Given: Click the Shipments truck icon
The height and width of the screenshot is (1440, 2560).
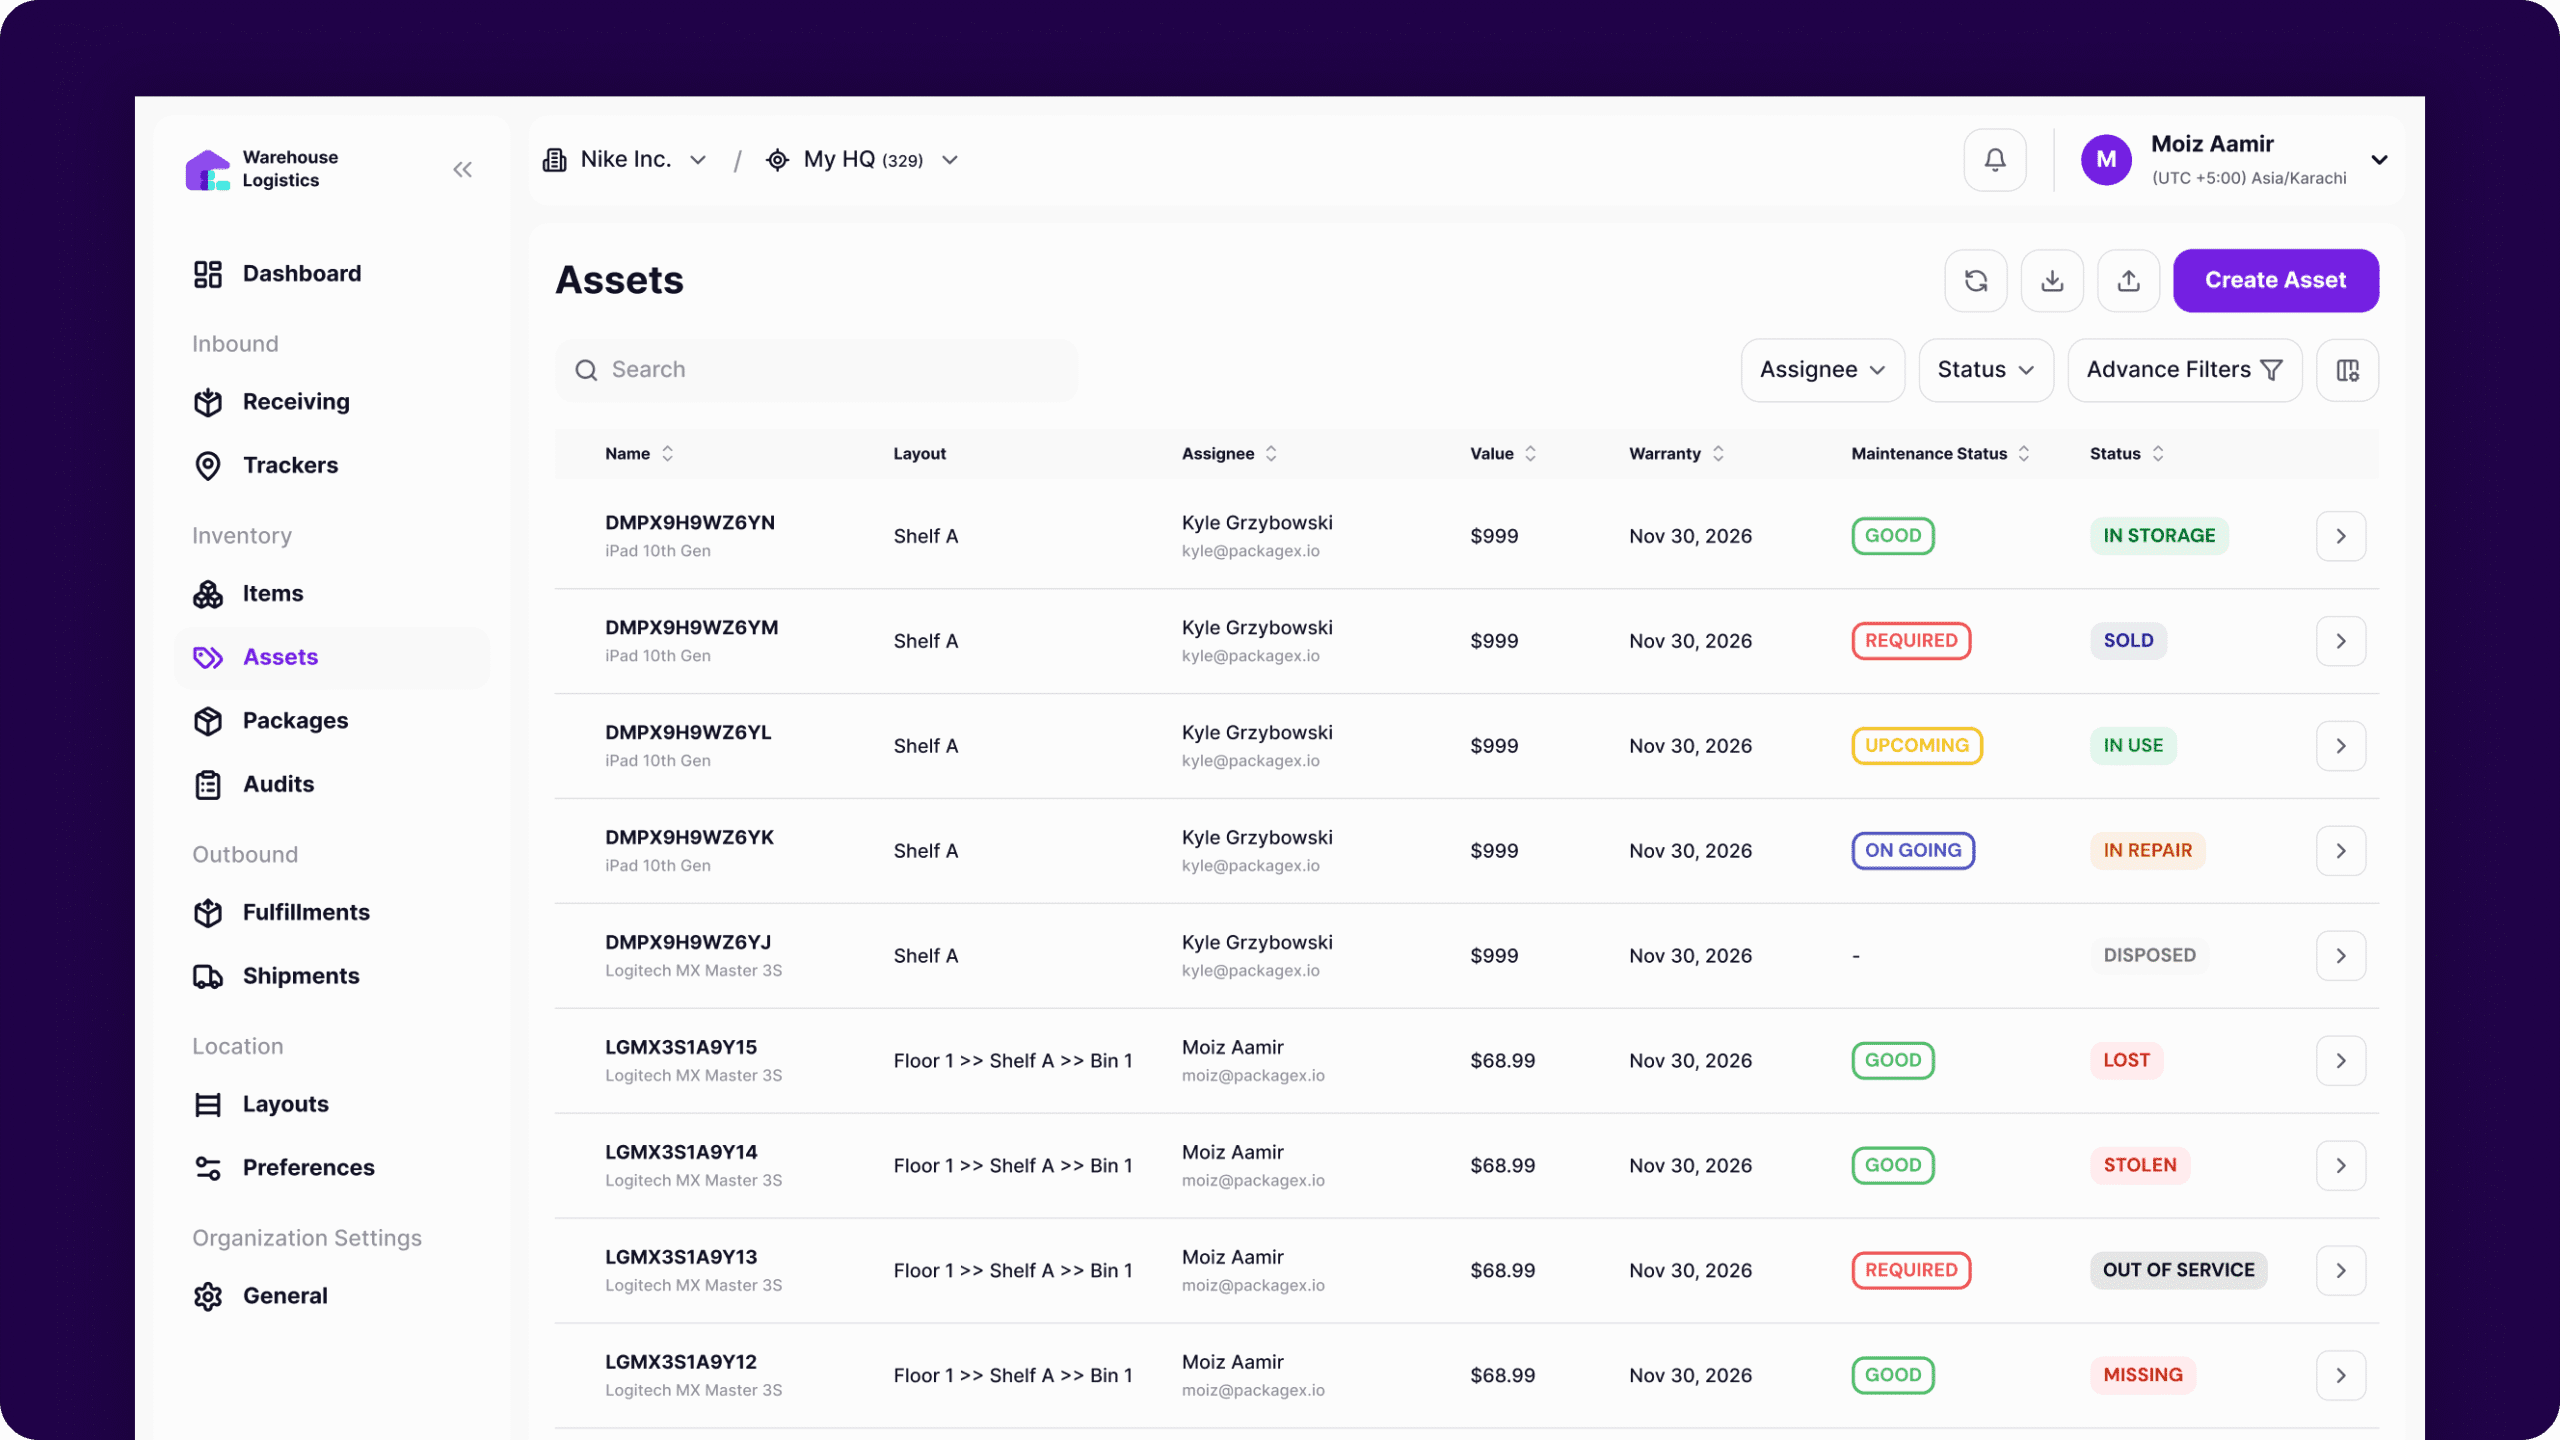Looking at the screenshot, I should point(208,976).
